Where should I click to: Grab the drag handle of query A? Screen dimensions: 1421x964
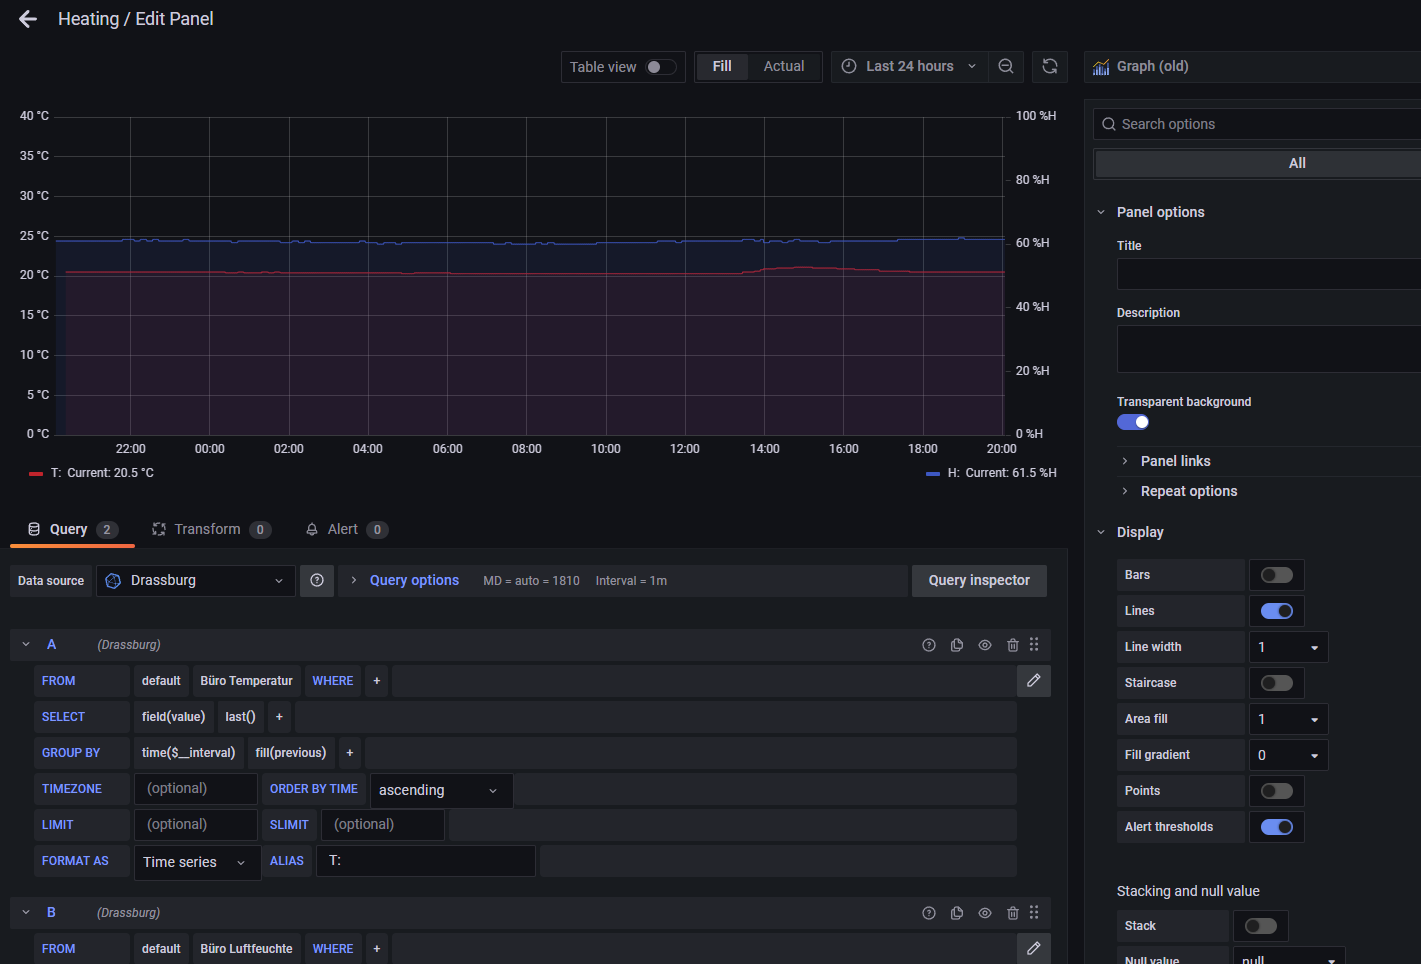pos(1034,645)
